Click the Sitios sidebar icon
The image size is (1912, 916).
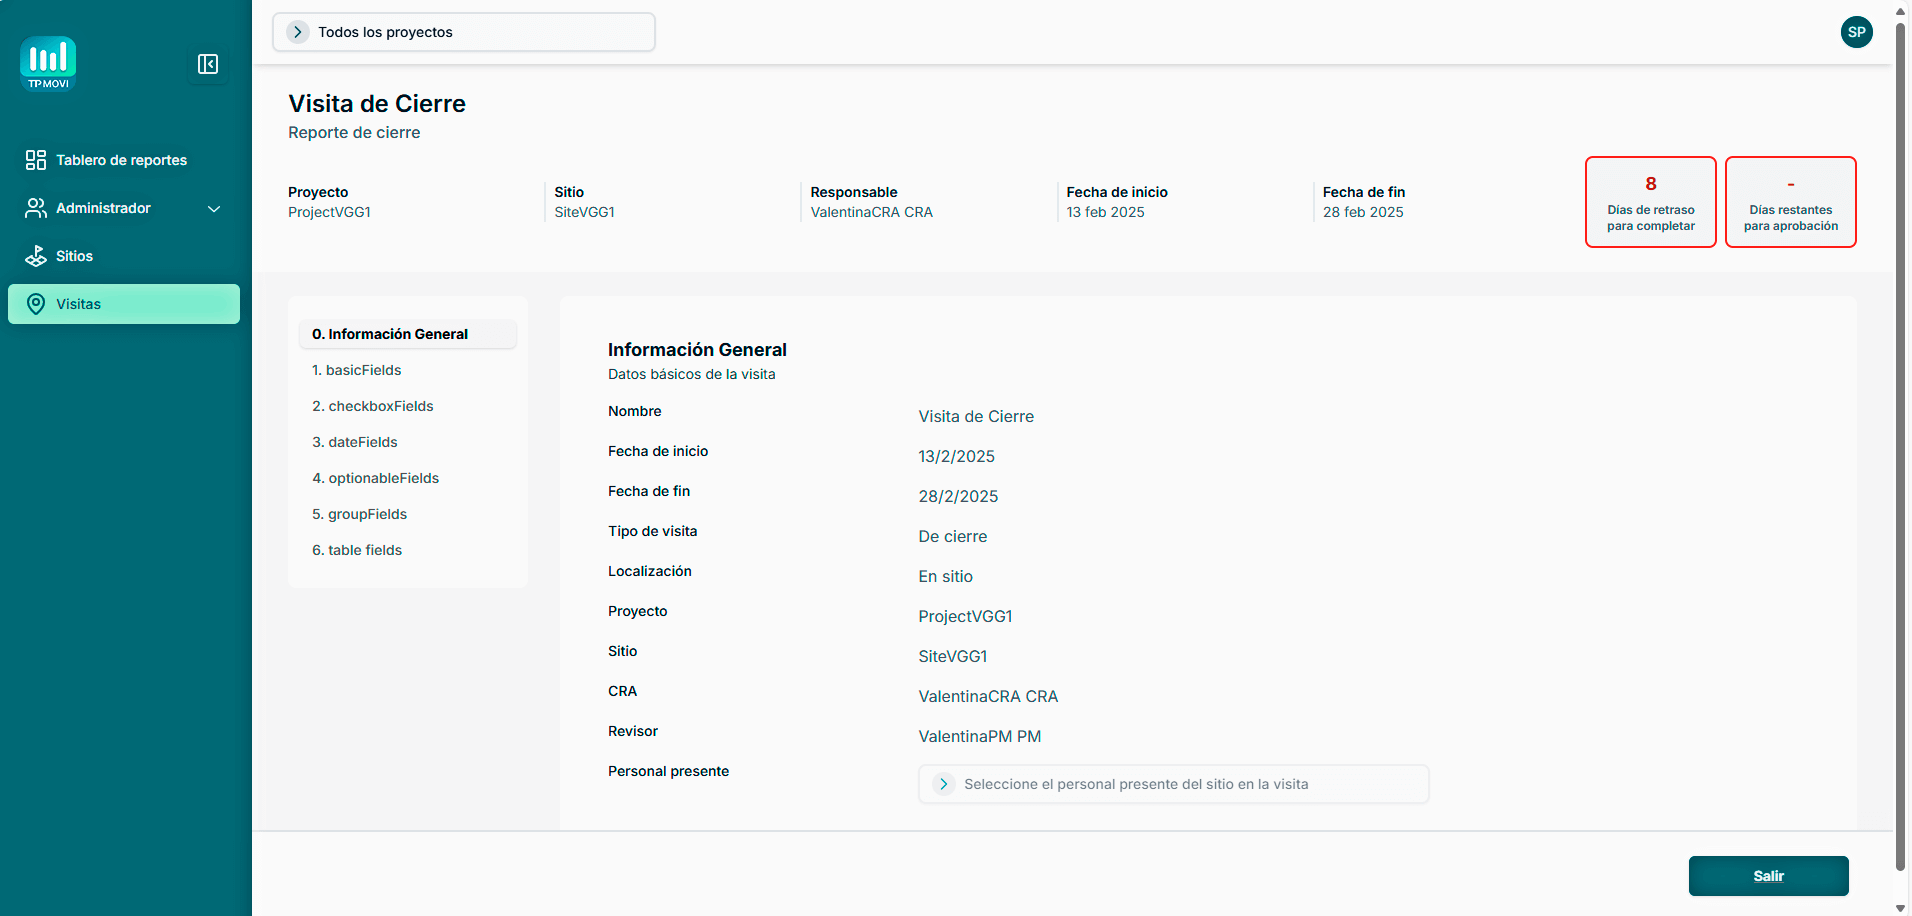(36, 256)
